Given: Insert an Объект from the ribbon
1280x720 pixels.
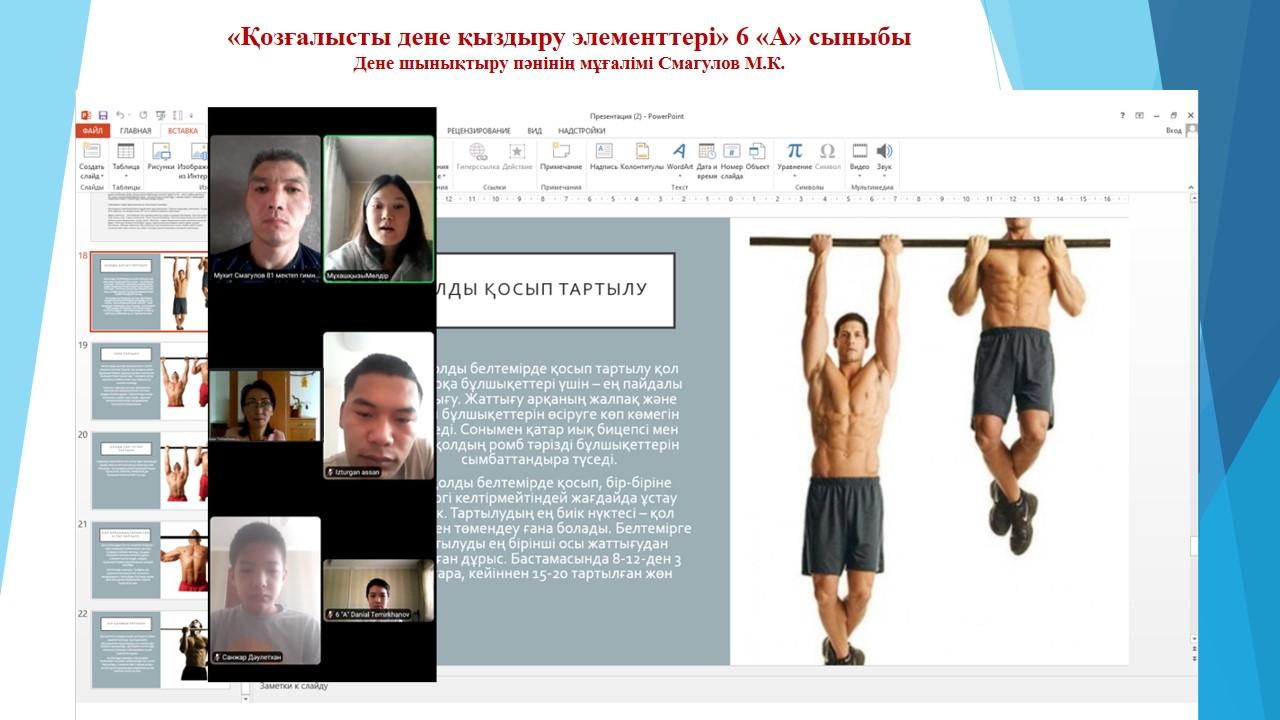Looking at the screenshot, I should point(757,152).
